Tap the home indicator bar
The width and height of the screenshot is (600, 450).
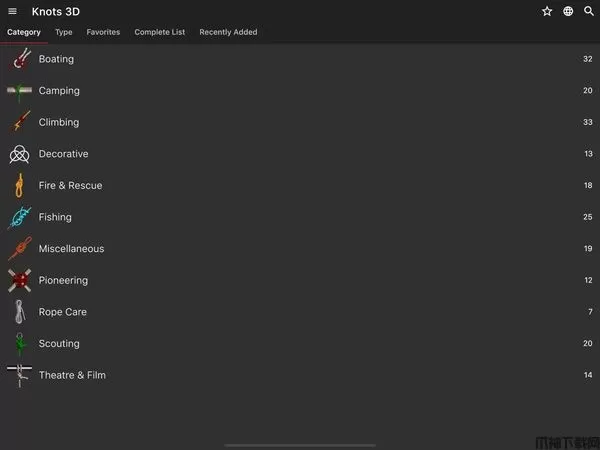coord(300,445)
